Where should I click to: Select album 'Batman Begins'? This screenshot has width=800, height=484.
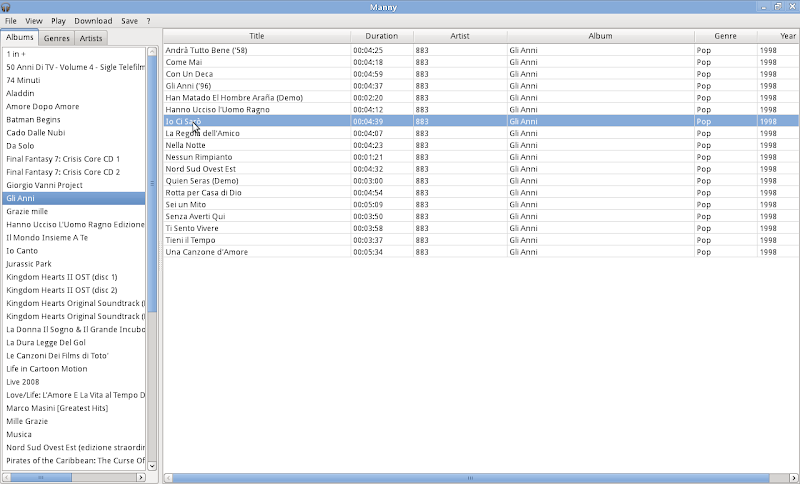[x=74, y=119]
